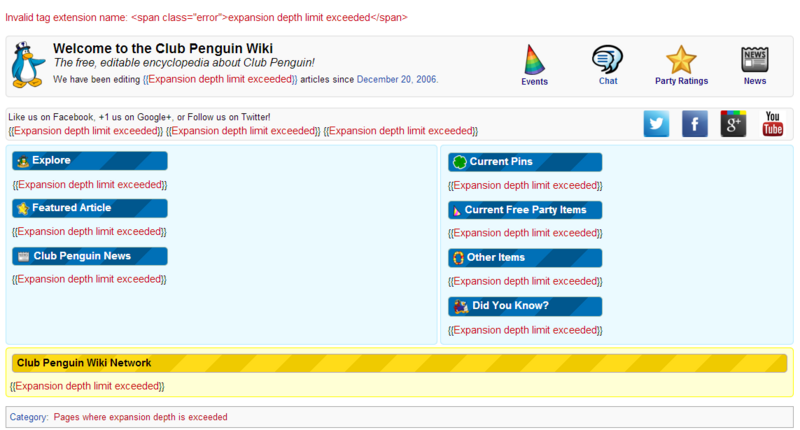Viewport: 800px width, 430px height.
Task: Click the expansion error under Did You Know?
Action: pos(525,331)
